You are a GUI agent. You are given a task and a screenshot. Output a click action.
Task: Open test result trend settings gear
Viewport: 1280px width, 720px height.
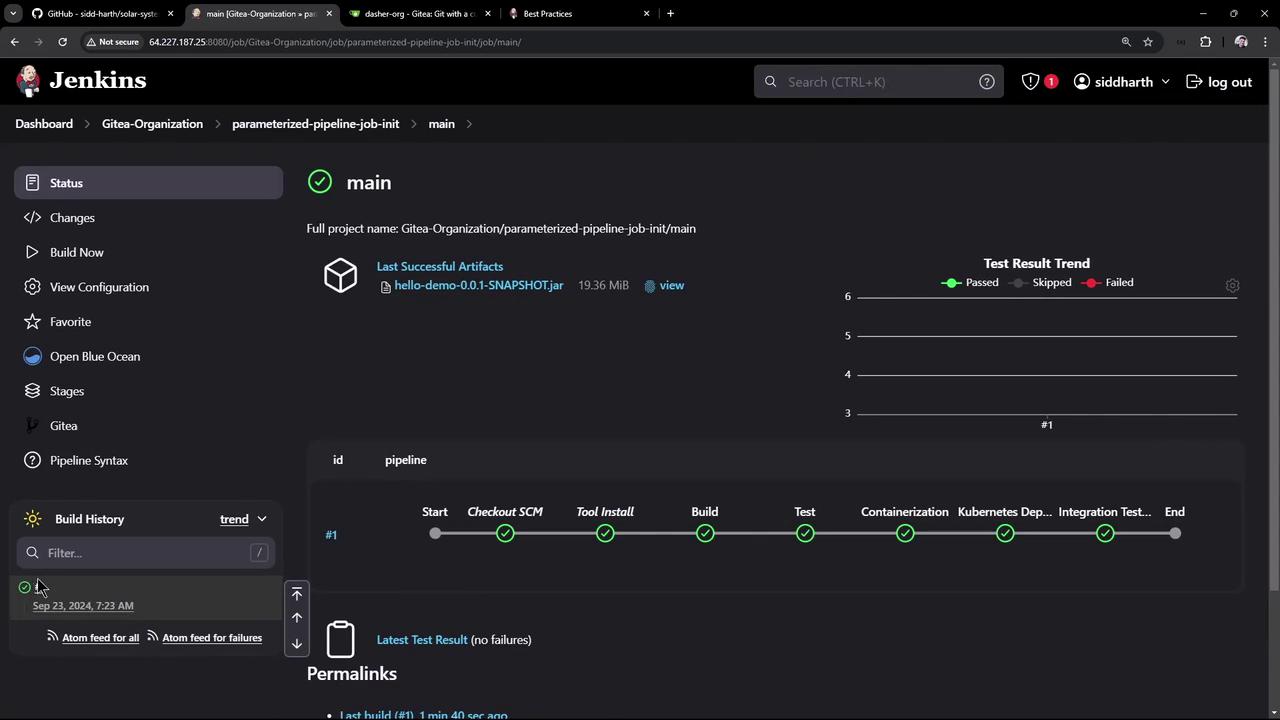1232,285
